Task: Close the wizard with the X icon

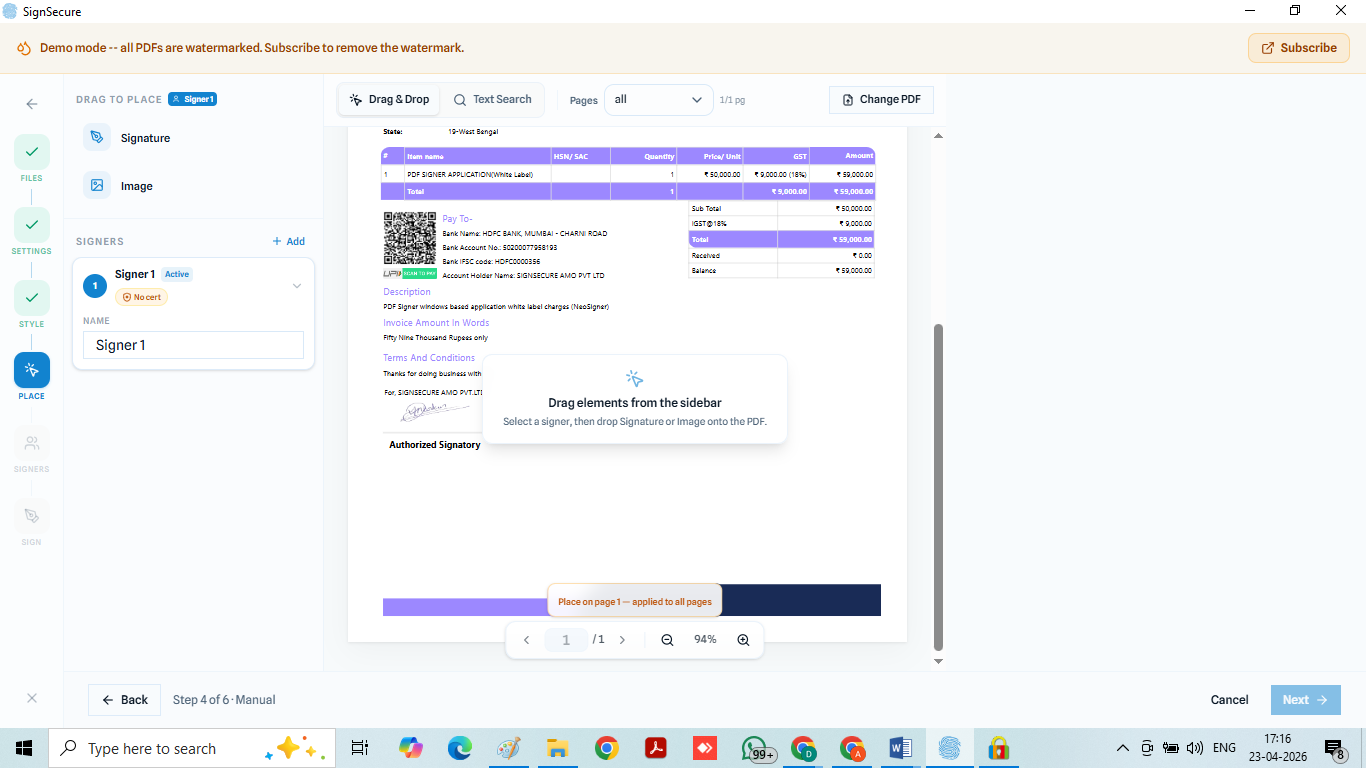Action: (x=32, y=699)
